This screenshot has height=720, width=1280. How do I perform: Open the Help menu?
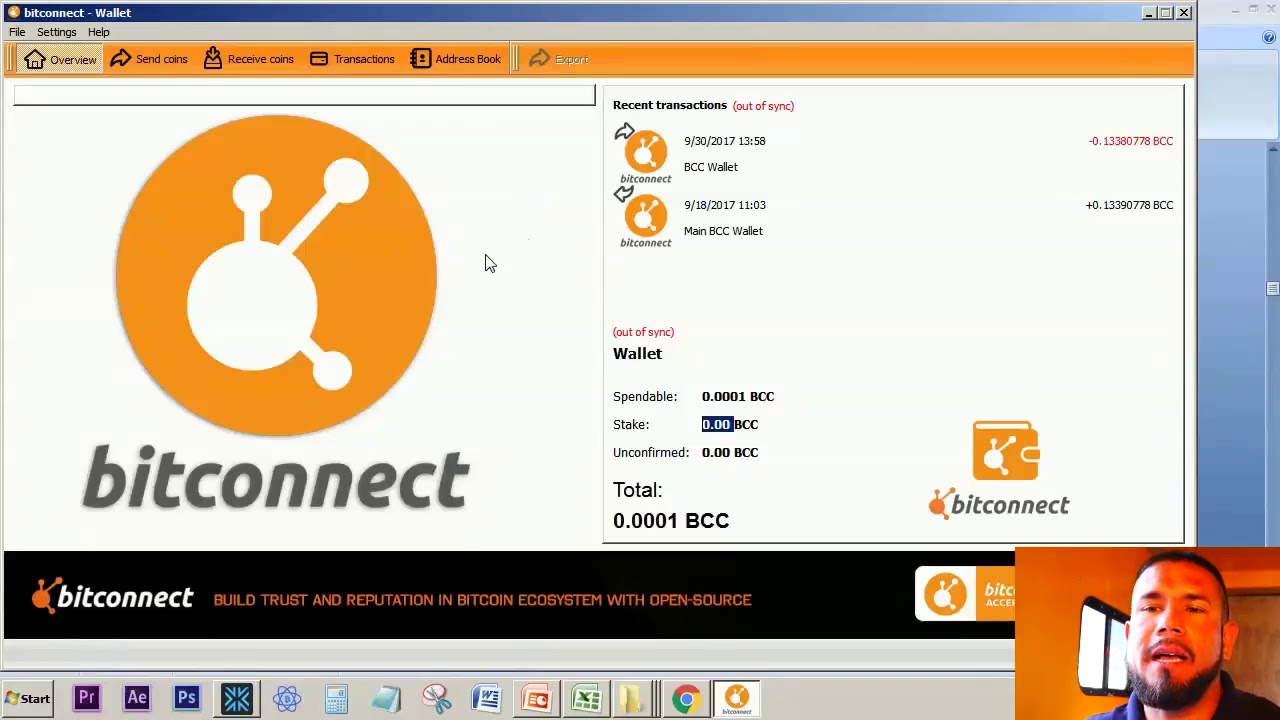point(98,32)
